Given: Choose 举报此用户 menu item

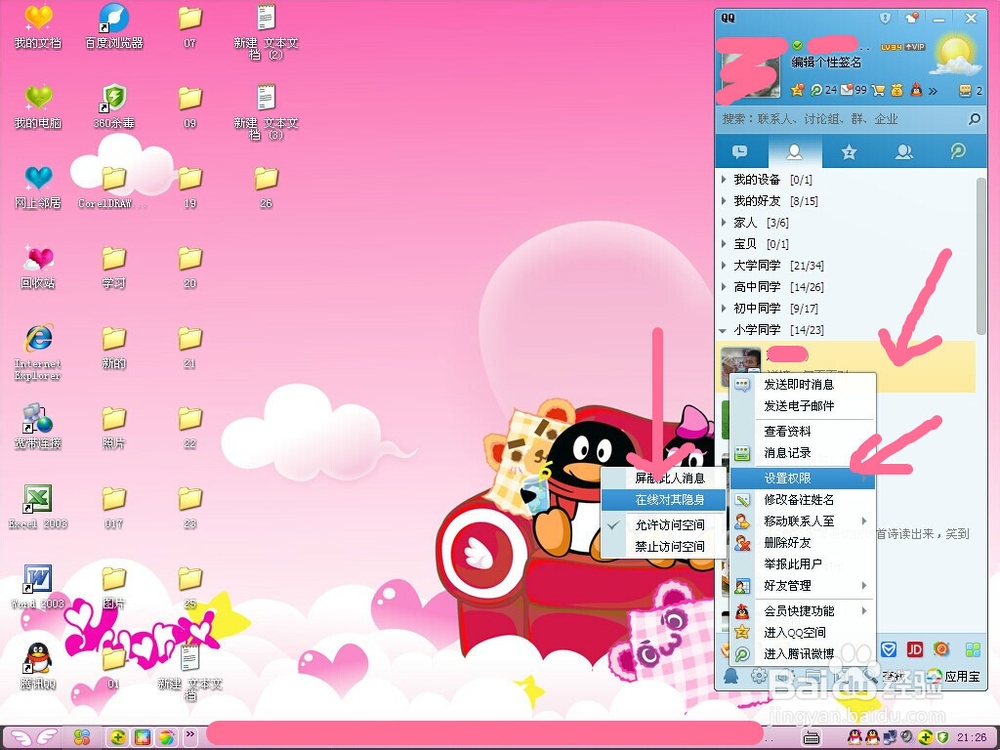Looking at the screenshot, I should 802,564.
